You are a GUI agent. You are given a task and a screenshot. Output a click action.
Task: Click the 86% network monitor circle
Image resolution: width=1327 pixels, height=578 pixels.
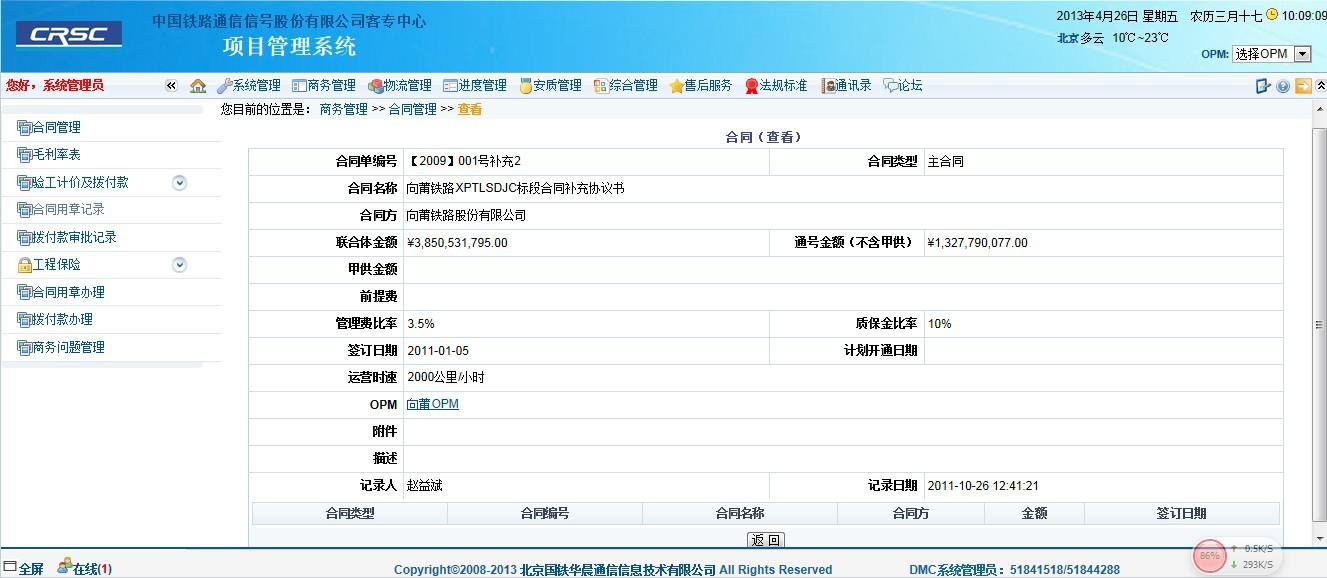[1209, 555]
